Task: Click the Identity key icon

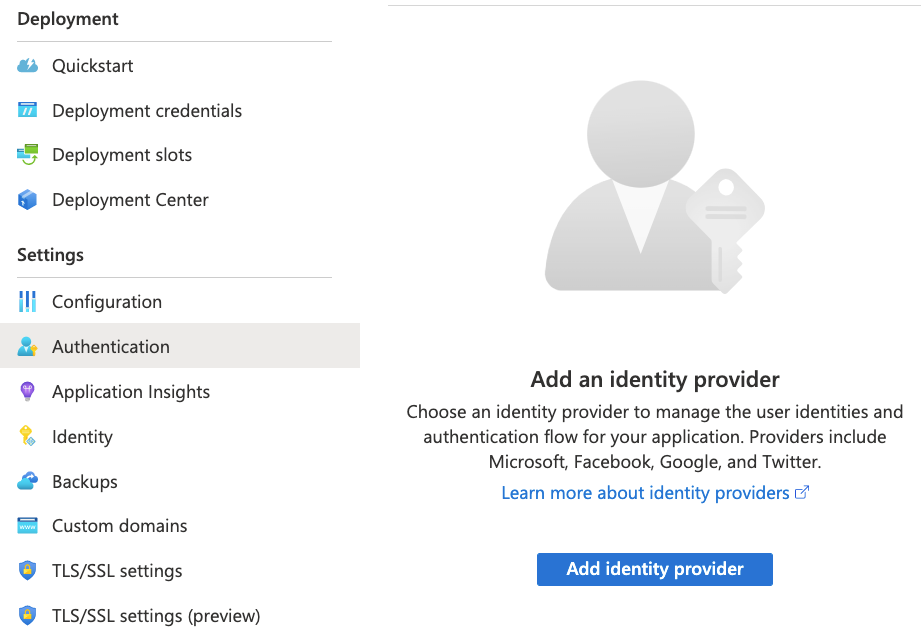Action: (x=27, y=436)
